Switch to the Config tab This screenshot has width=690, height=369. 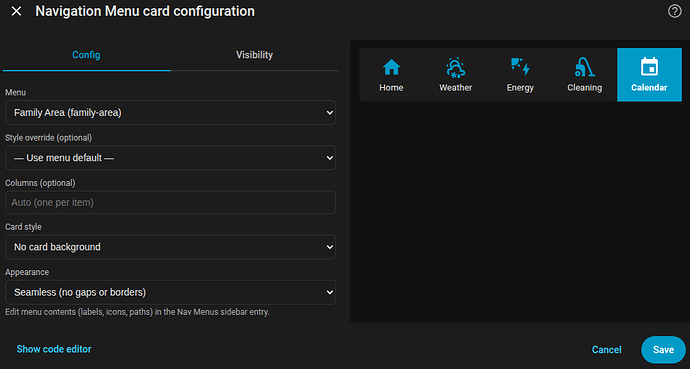coord(86,55)
